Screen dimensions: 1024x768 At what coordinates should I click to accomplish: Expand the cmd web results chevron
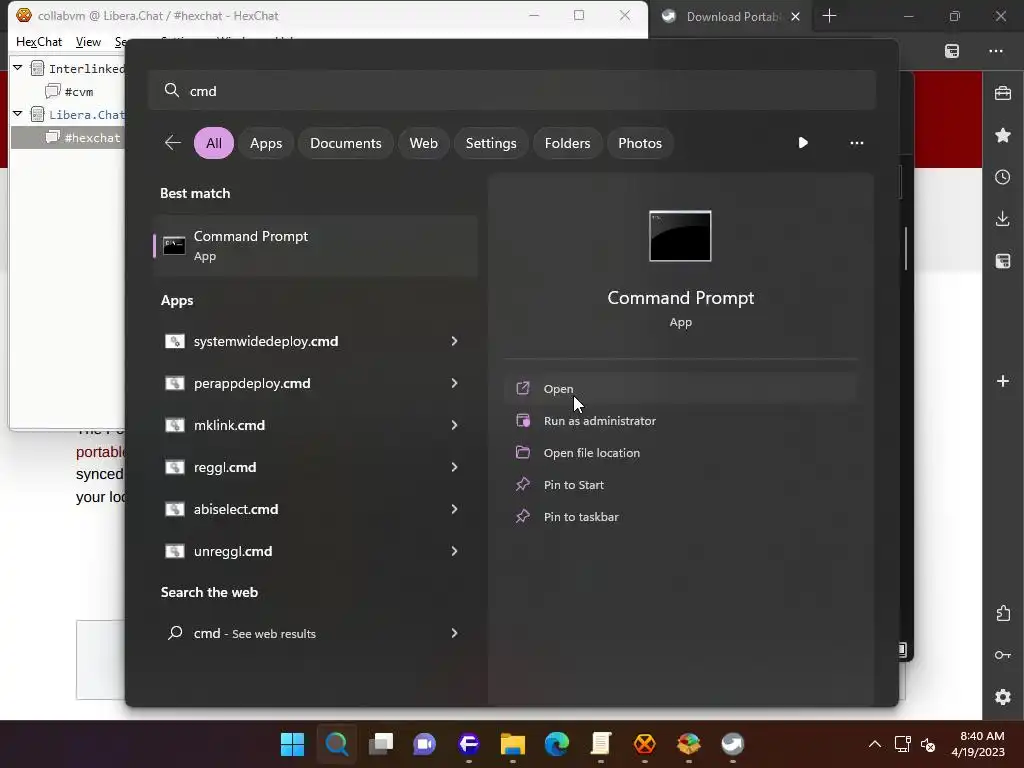454,633
